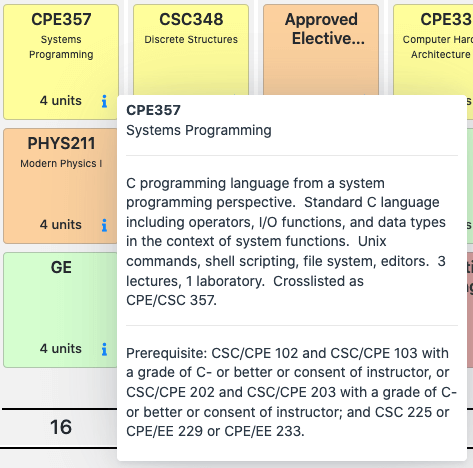Select the Approved Elective card
Image resolution: width=473 pixels, height=468 pixels.
point(321,50)
